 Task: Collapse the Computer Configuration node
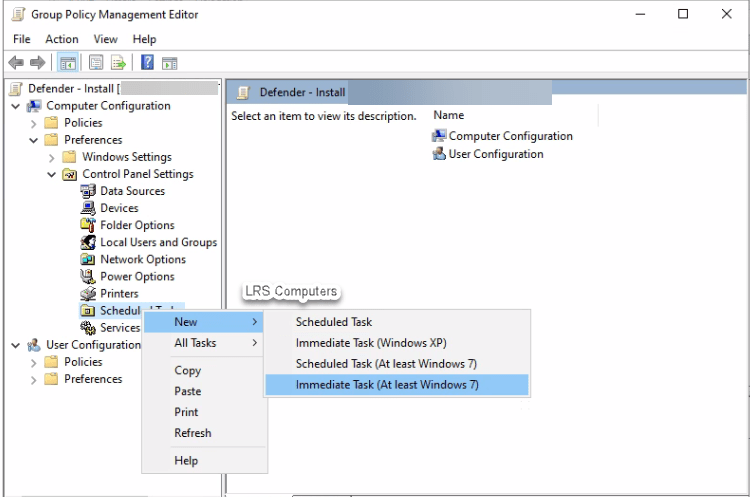pos(16,106)
